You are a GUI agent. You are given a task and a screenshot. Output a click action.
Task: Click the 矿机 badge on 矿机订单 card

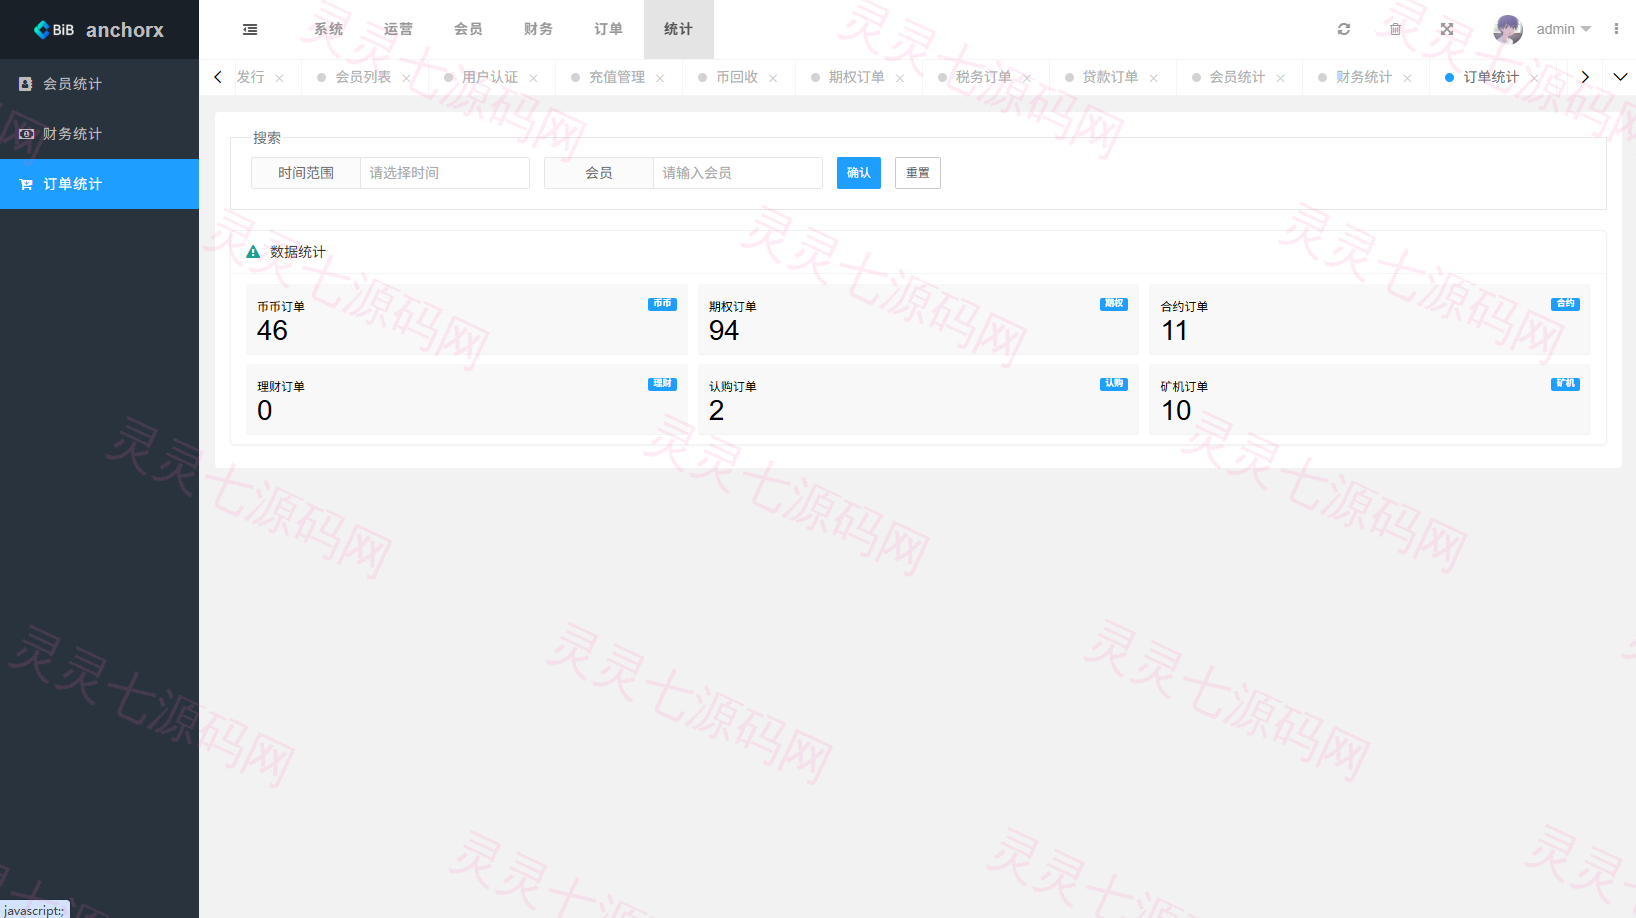1566,384
